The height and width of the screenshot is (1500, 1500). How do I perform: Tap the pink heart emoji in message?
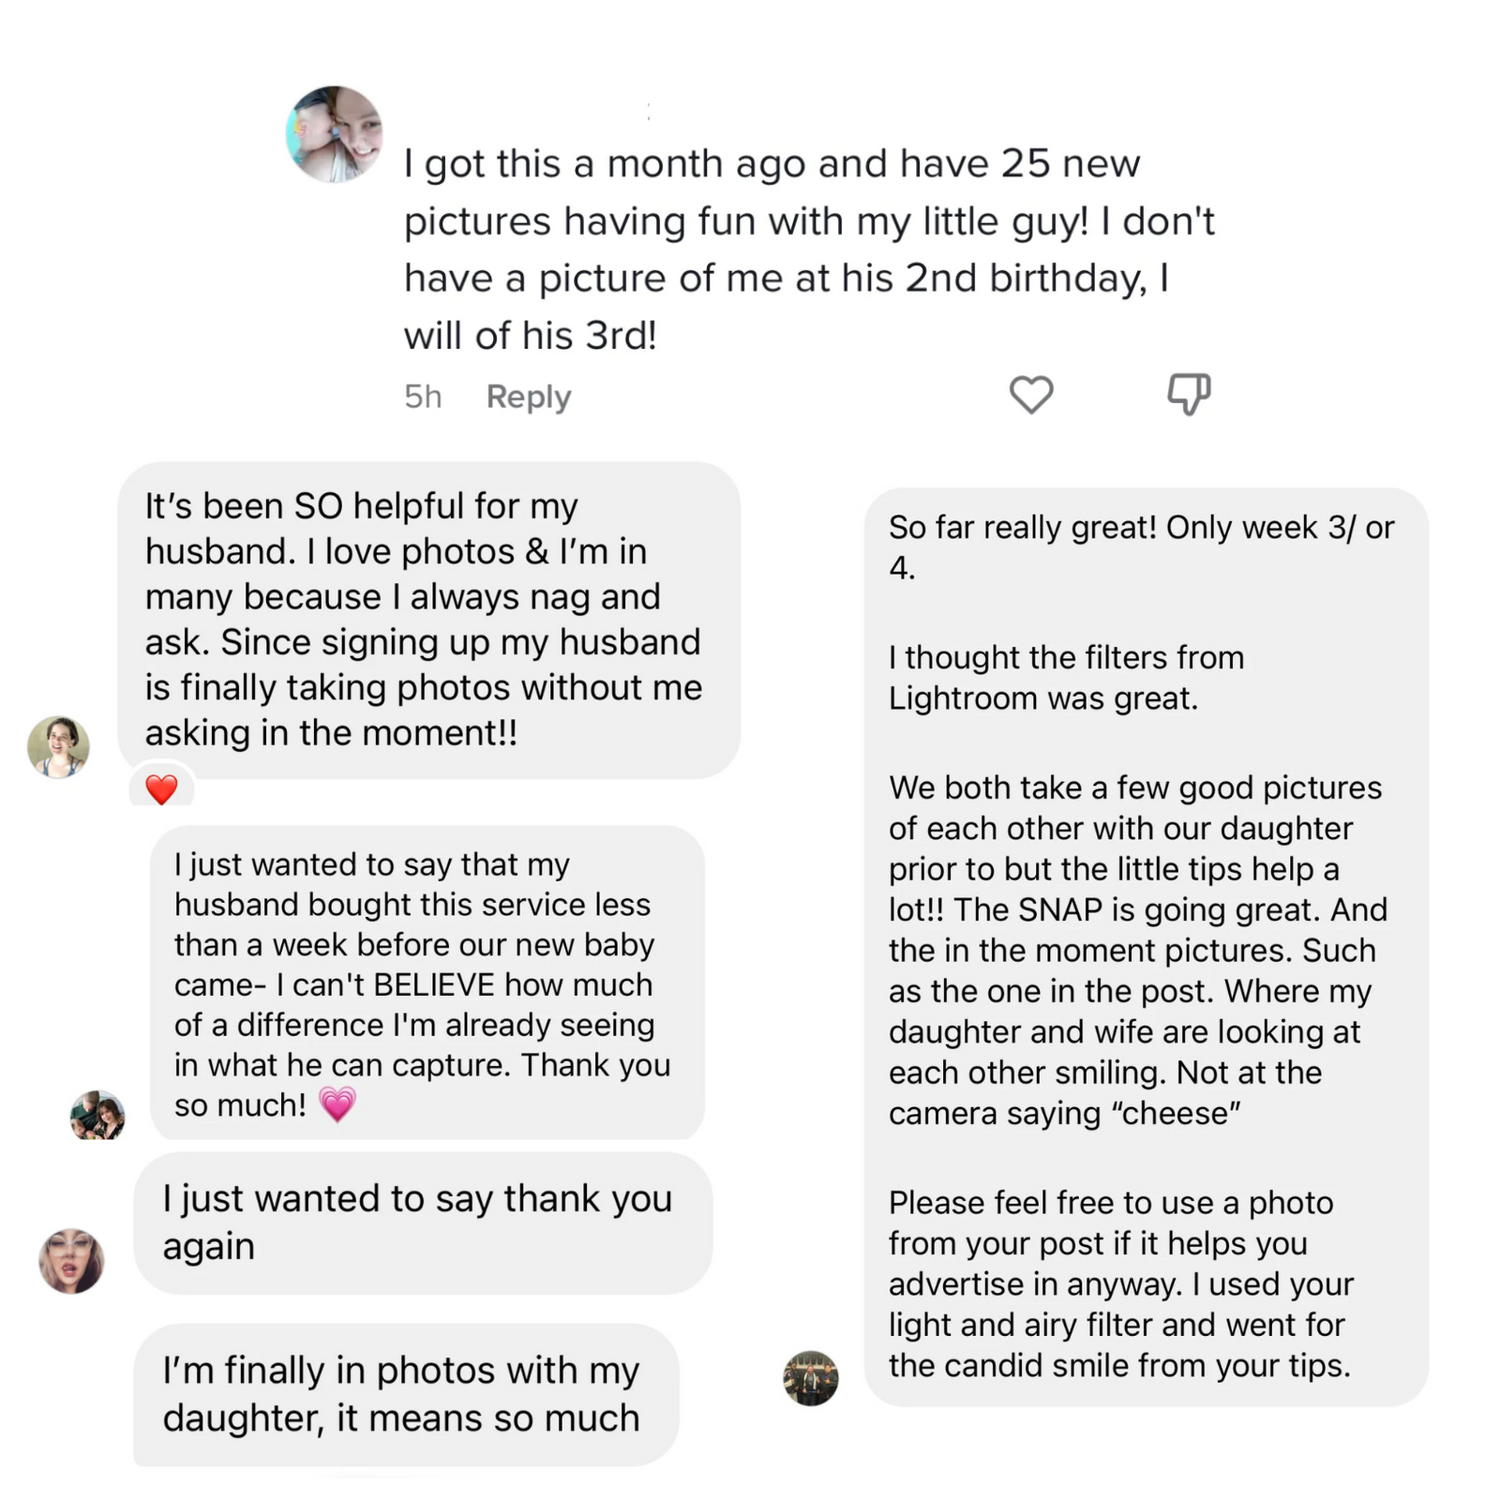point(337,1105)
